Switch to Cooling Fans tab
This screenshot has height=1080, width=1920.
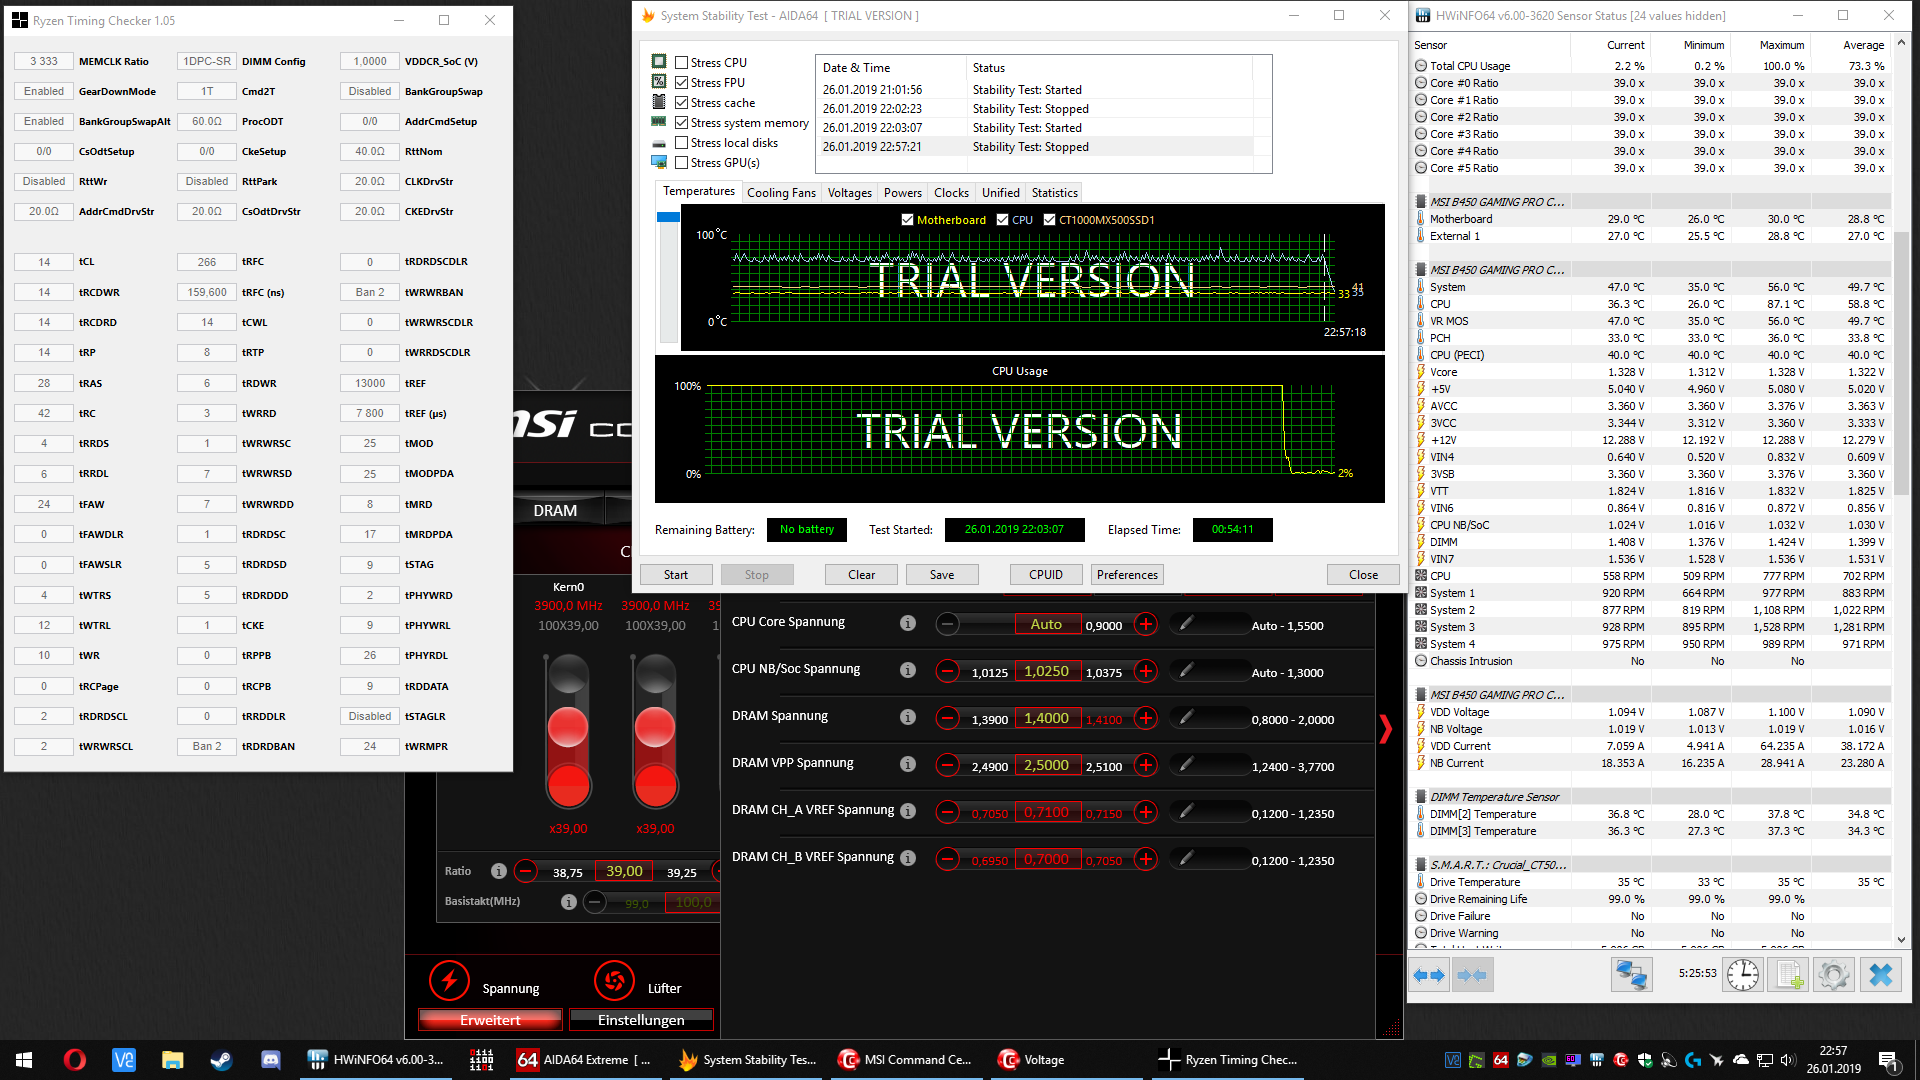(x=781, y=193)
